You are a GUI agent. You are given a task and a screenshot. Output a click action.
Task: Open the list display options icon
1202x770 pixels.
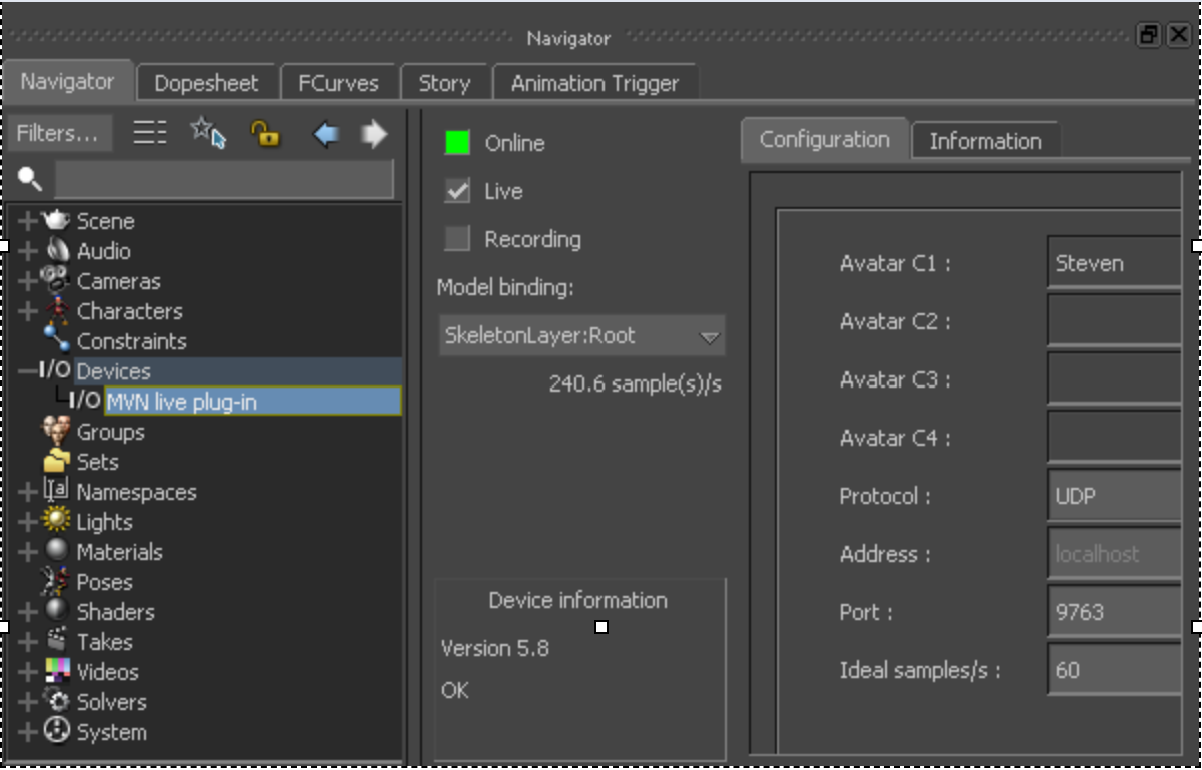(x=148, y=131)
